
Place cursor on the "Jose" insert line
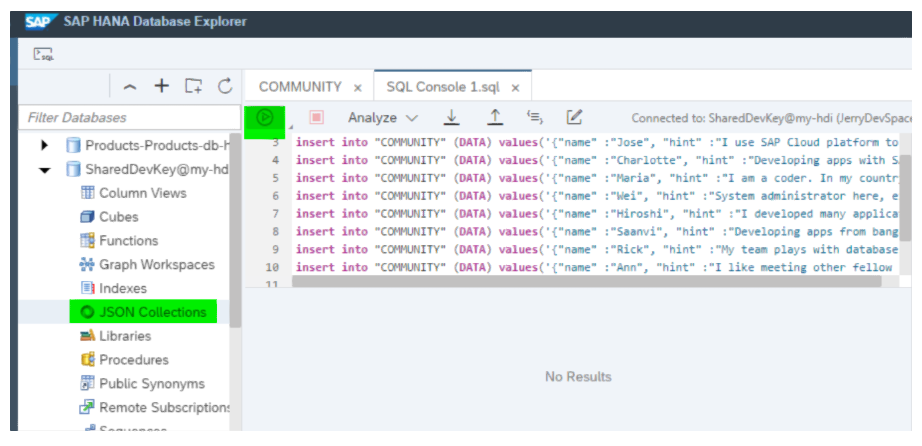pos(597,142)
